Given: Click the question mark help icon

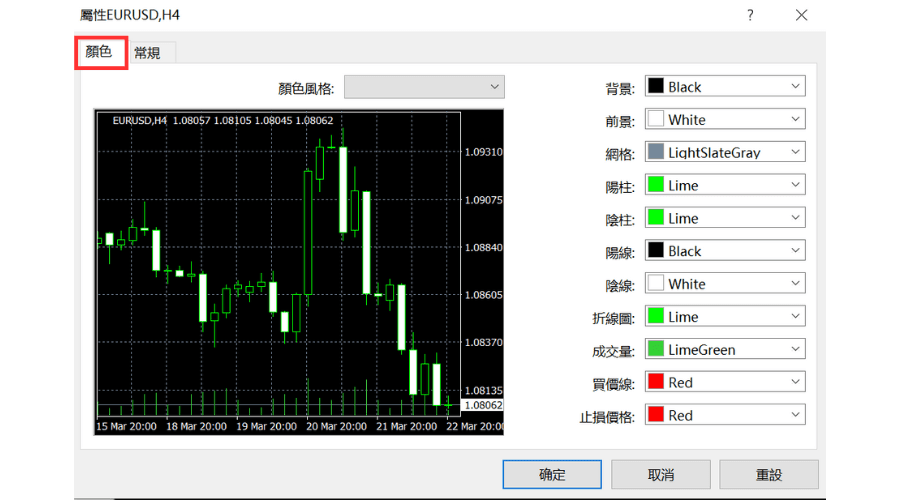Looking at the screenshot, I should 750,15.
